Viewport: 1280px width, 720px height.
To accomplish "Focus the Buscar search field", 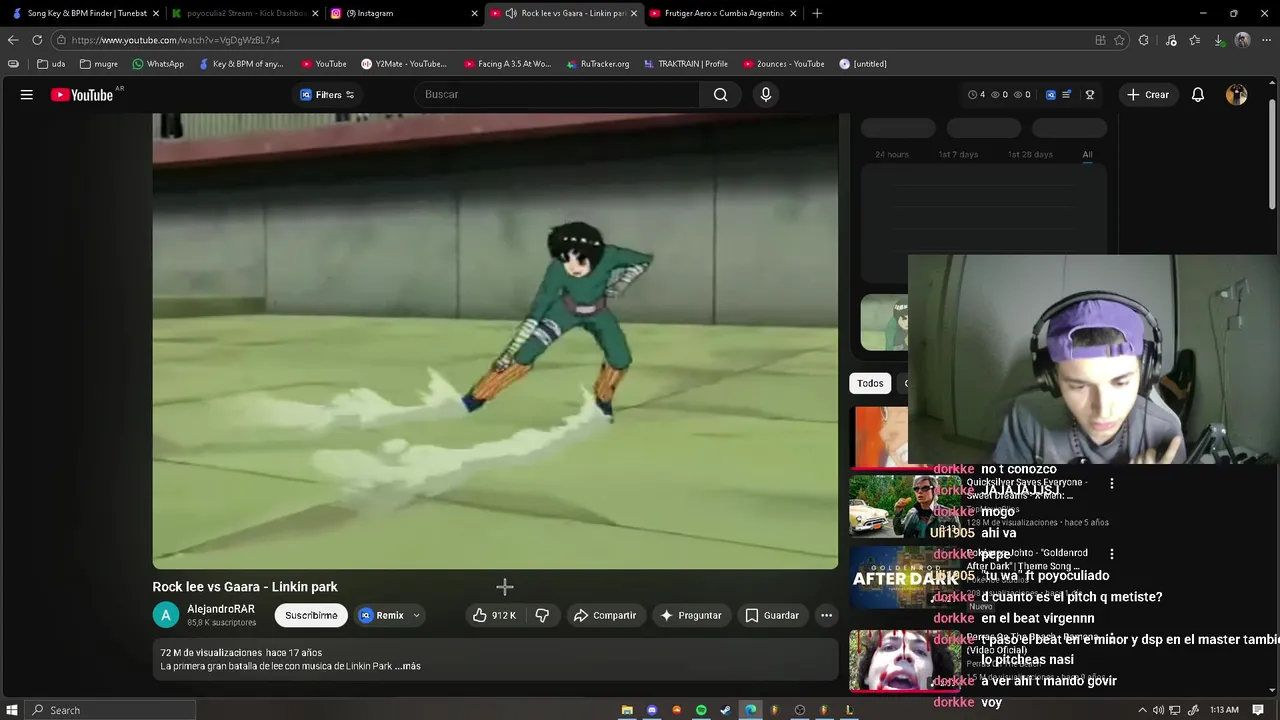I will click(x=557, y=95).
